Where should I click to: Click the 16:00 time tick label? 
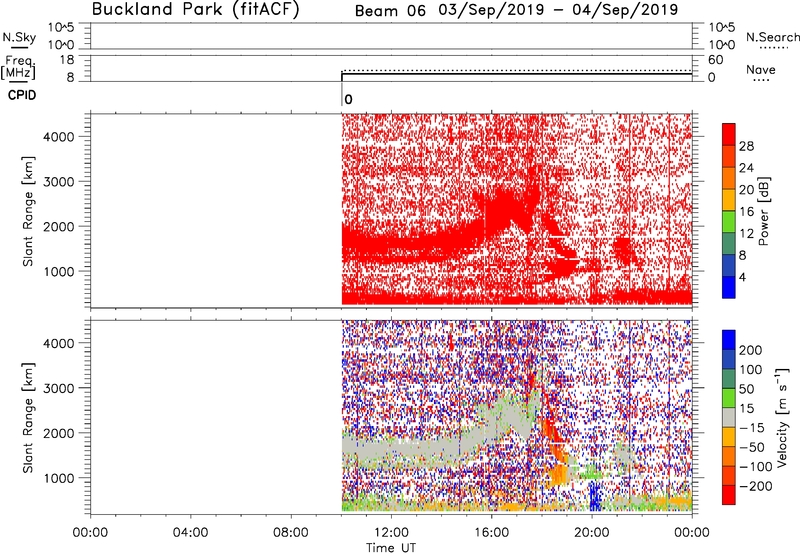[x=491, y=533]
